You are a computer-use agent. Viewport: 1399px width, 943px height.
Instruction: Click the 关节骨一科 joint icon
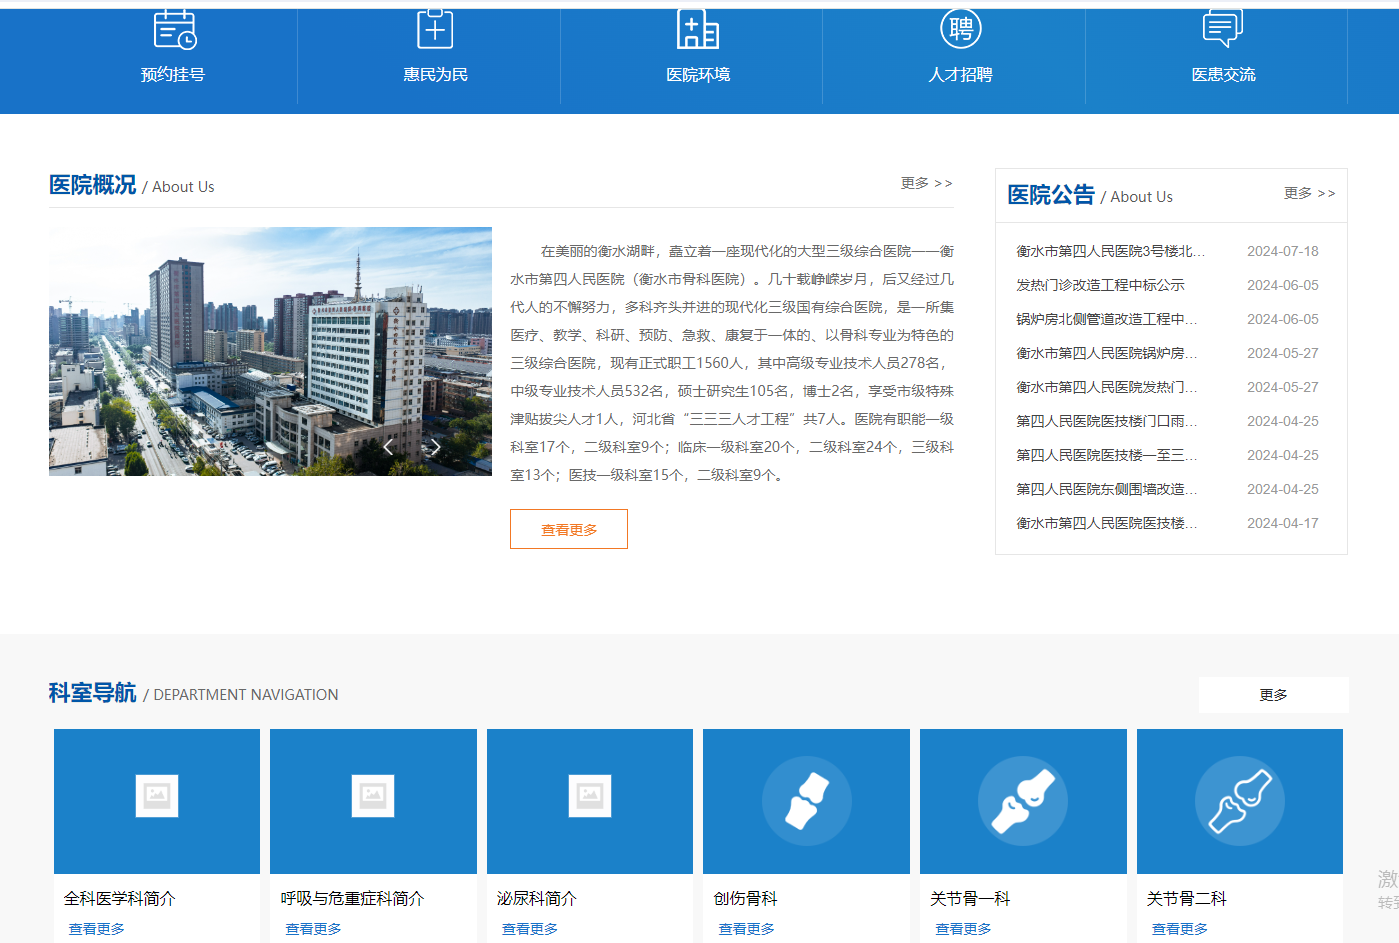1023,801
